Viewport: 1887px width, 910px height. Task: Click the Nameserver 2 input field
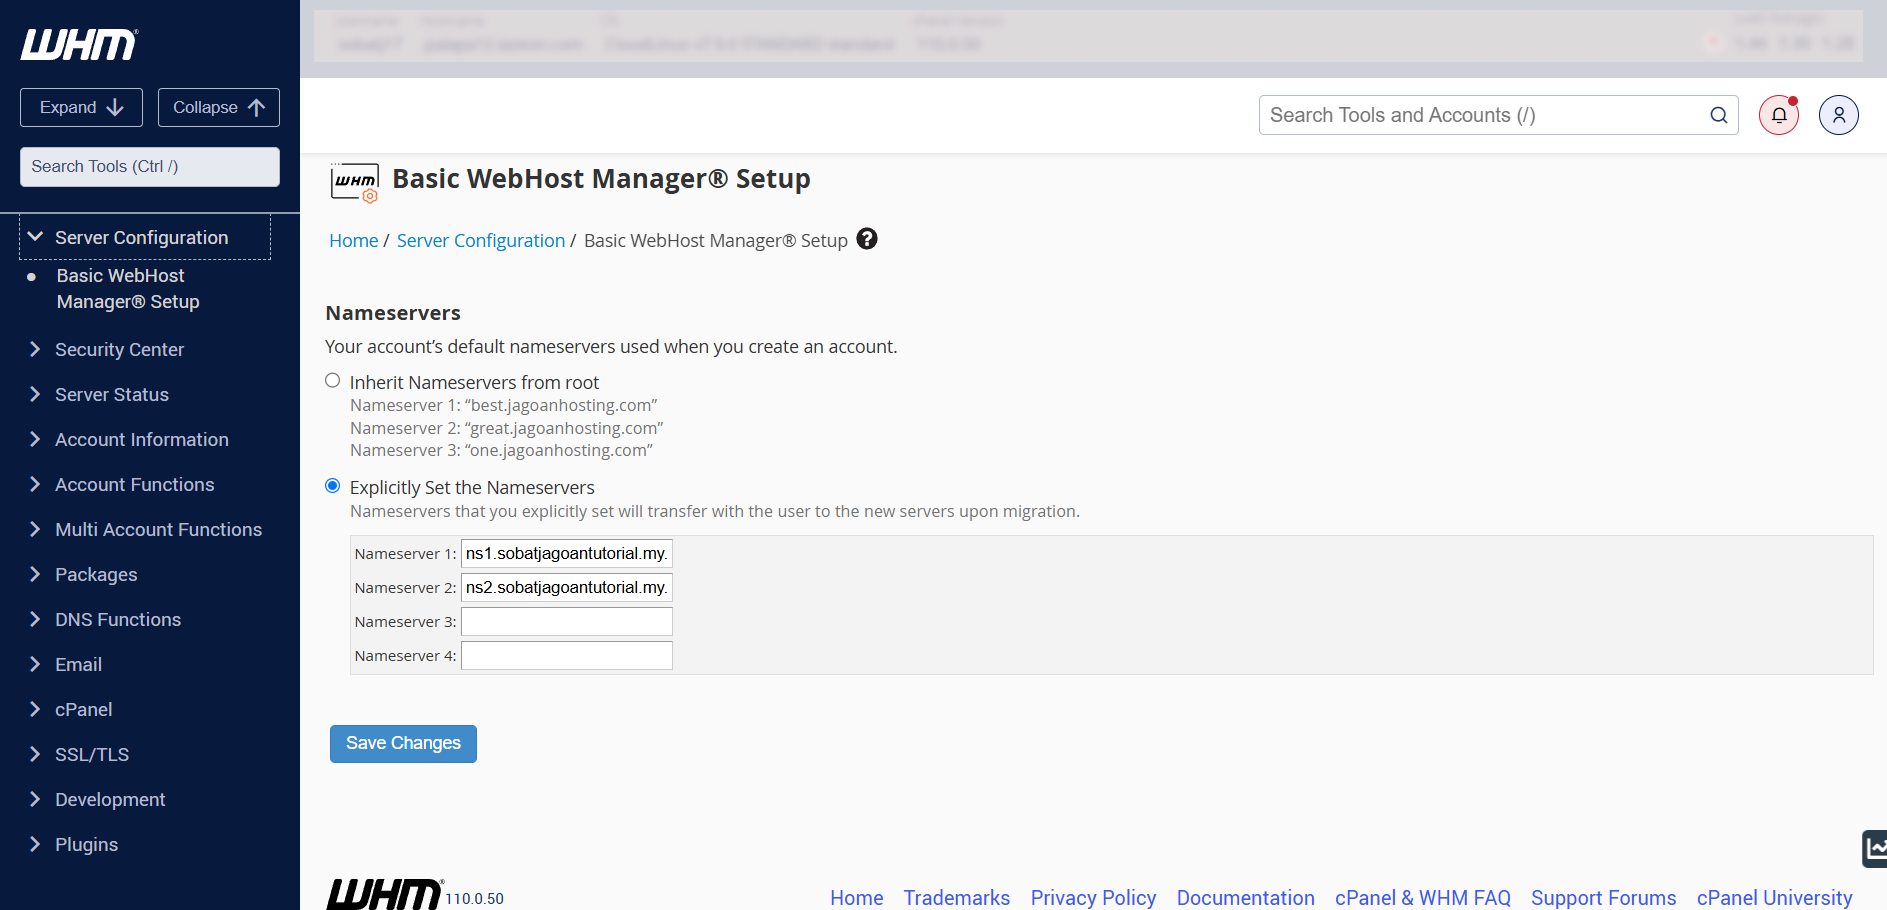coord(567,588)
